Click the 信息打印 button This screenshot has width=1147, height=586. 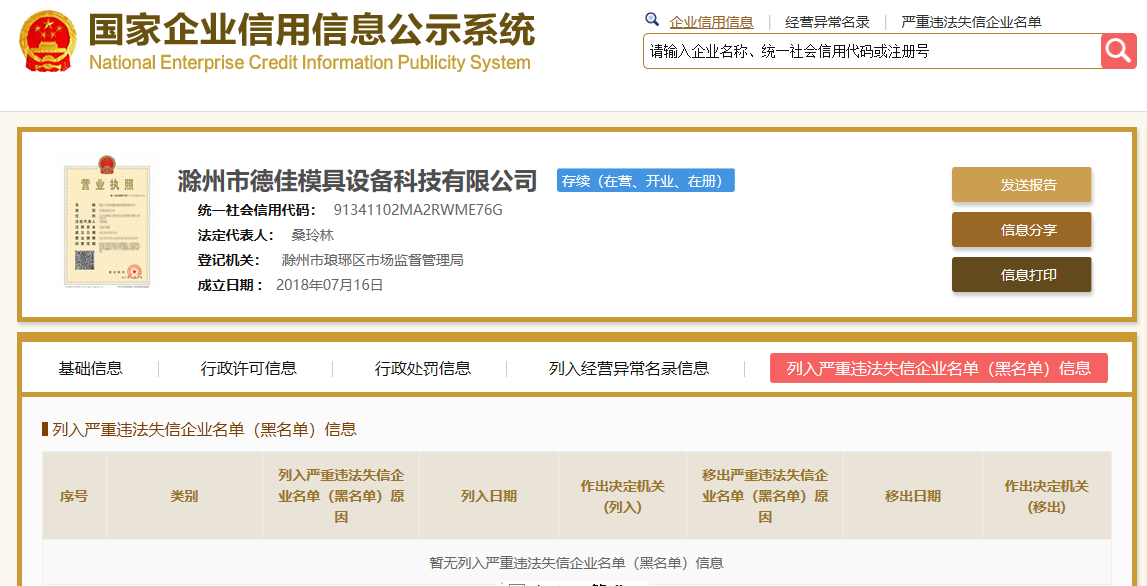click(x=1021, y=275)
